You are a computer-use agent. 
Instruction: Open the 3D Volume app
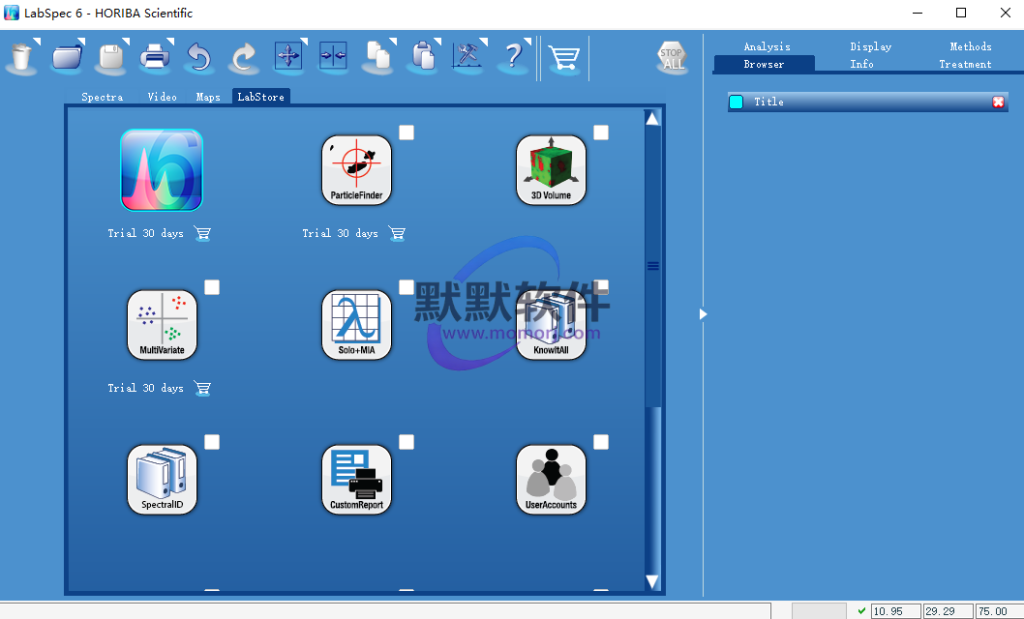(x=551, y=170)
